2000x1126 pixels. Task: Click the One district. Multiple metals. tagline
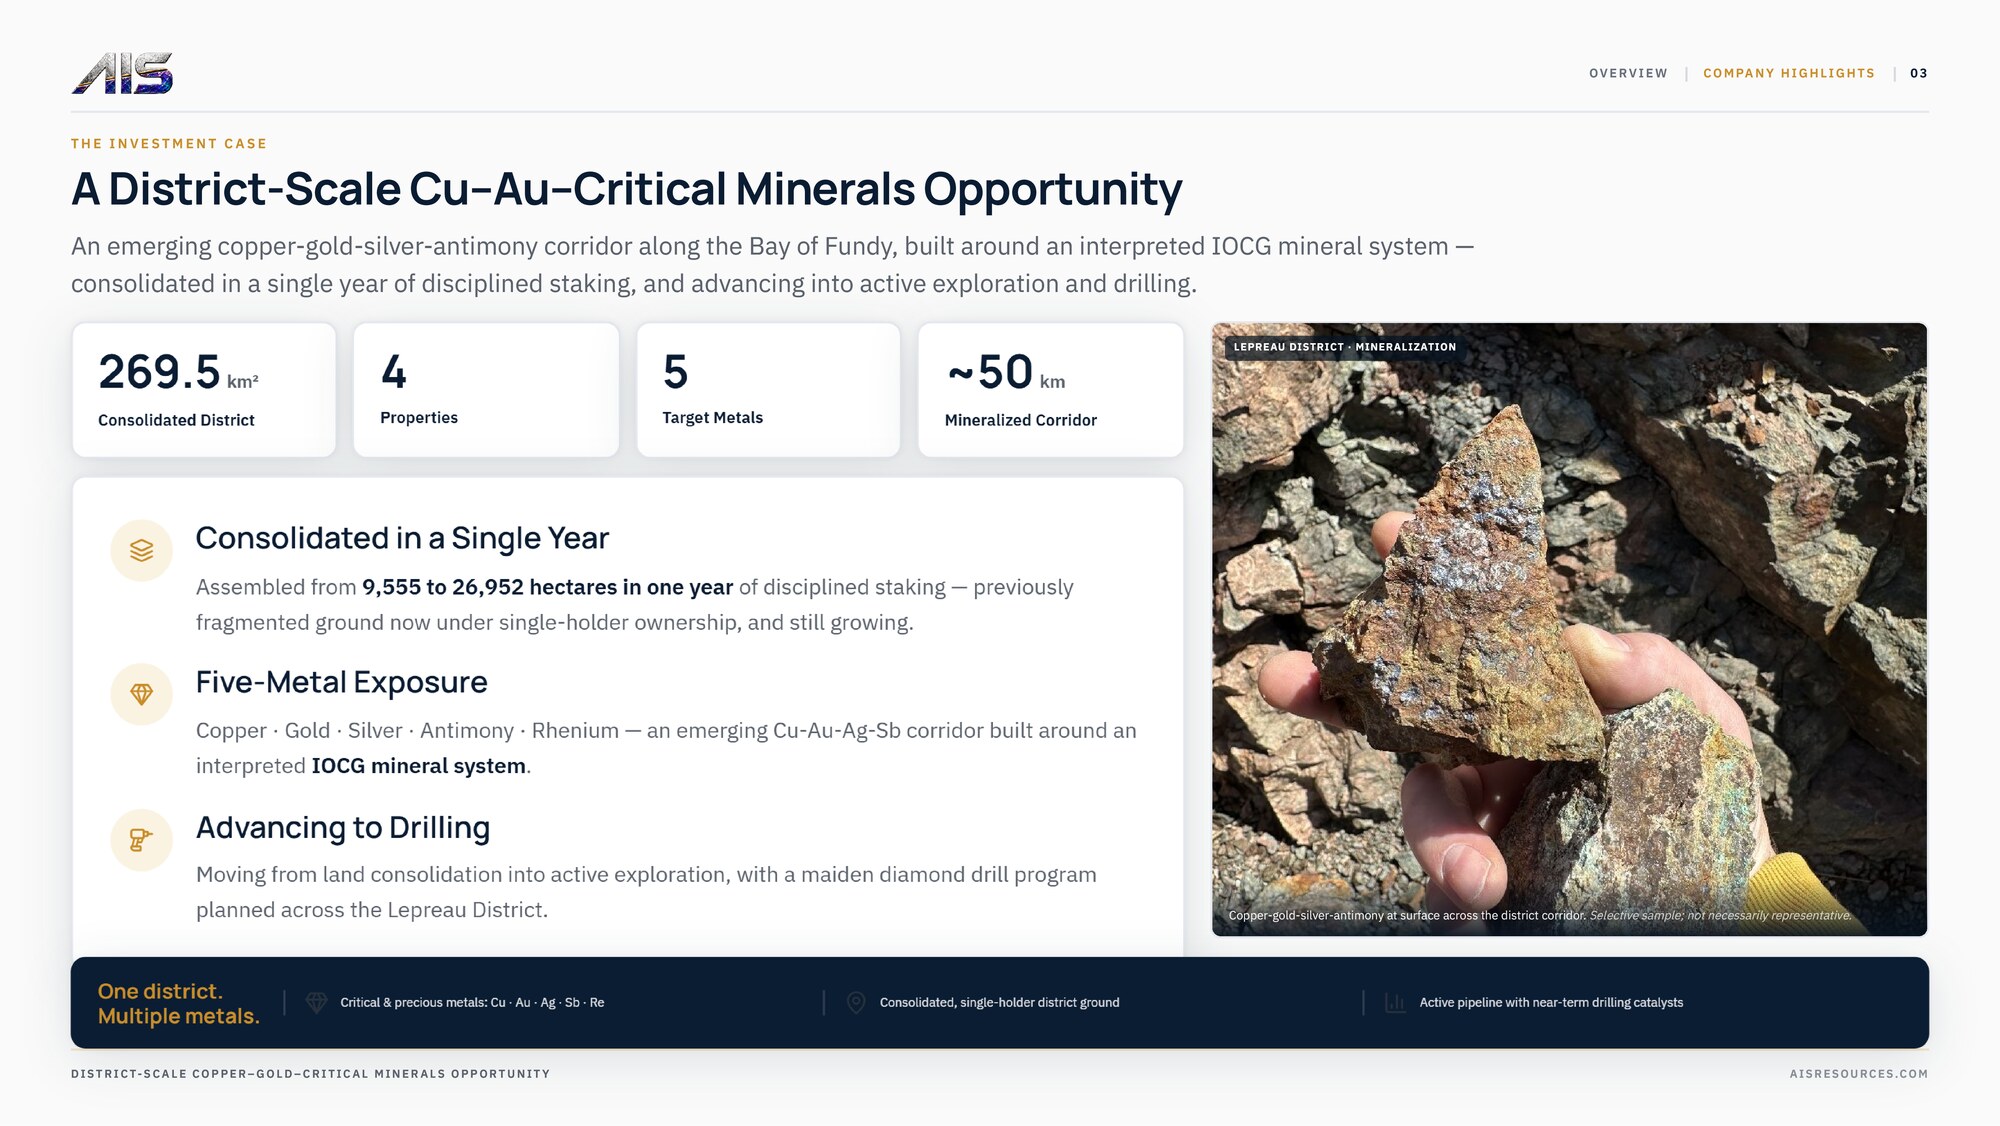178,1003
